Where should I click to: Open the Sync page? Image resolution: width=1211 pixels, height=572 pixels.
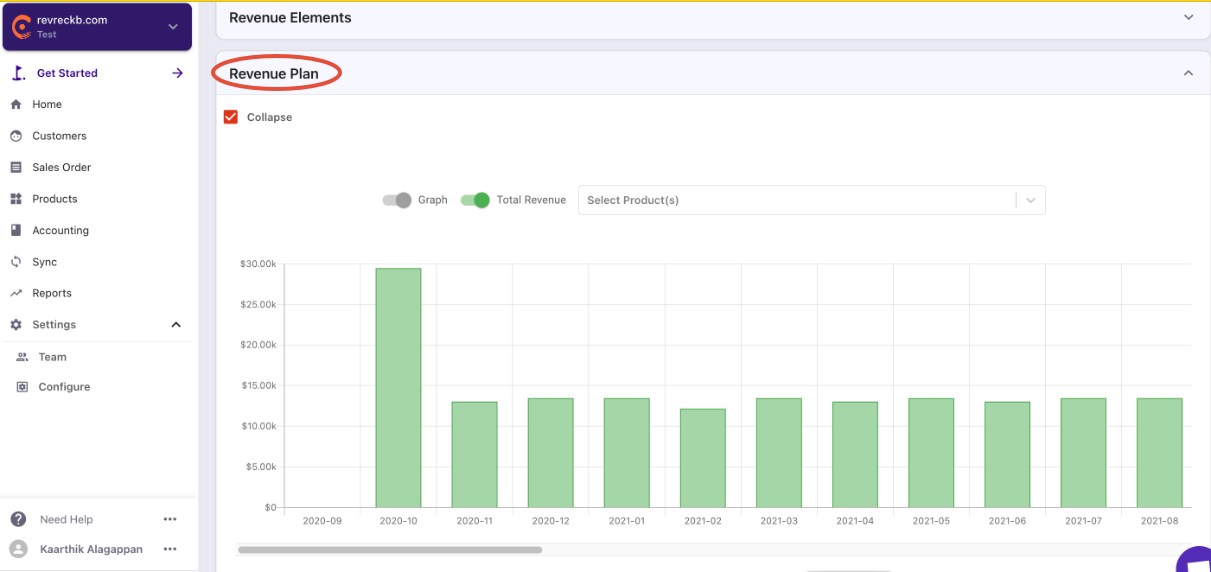[44, 262]
